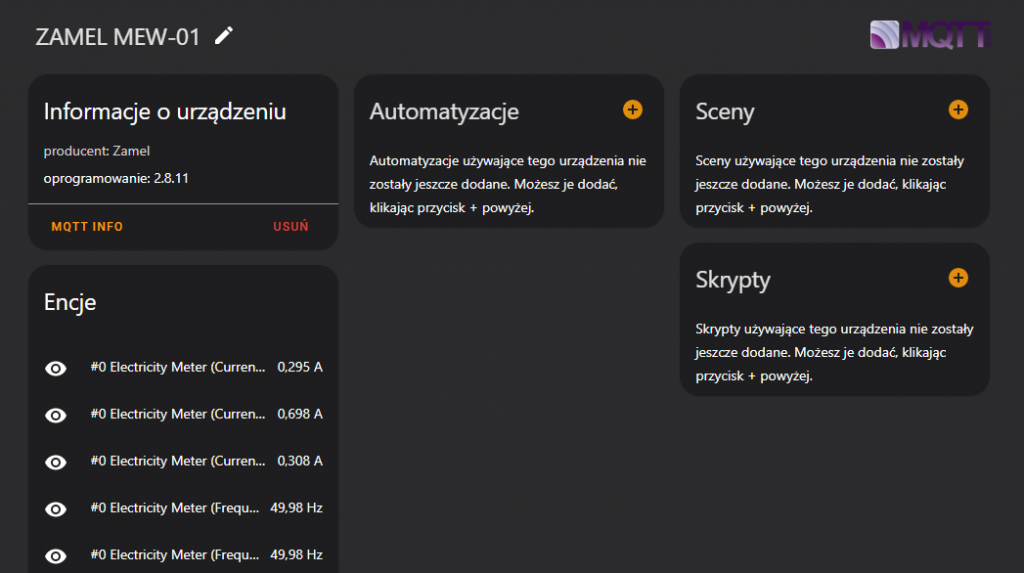Add a new scene using the Sceny plus icon

(x=958, y=110)
